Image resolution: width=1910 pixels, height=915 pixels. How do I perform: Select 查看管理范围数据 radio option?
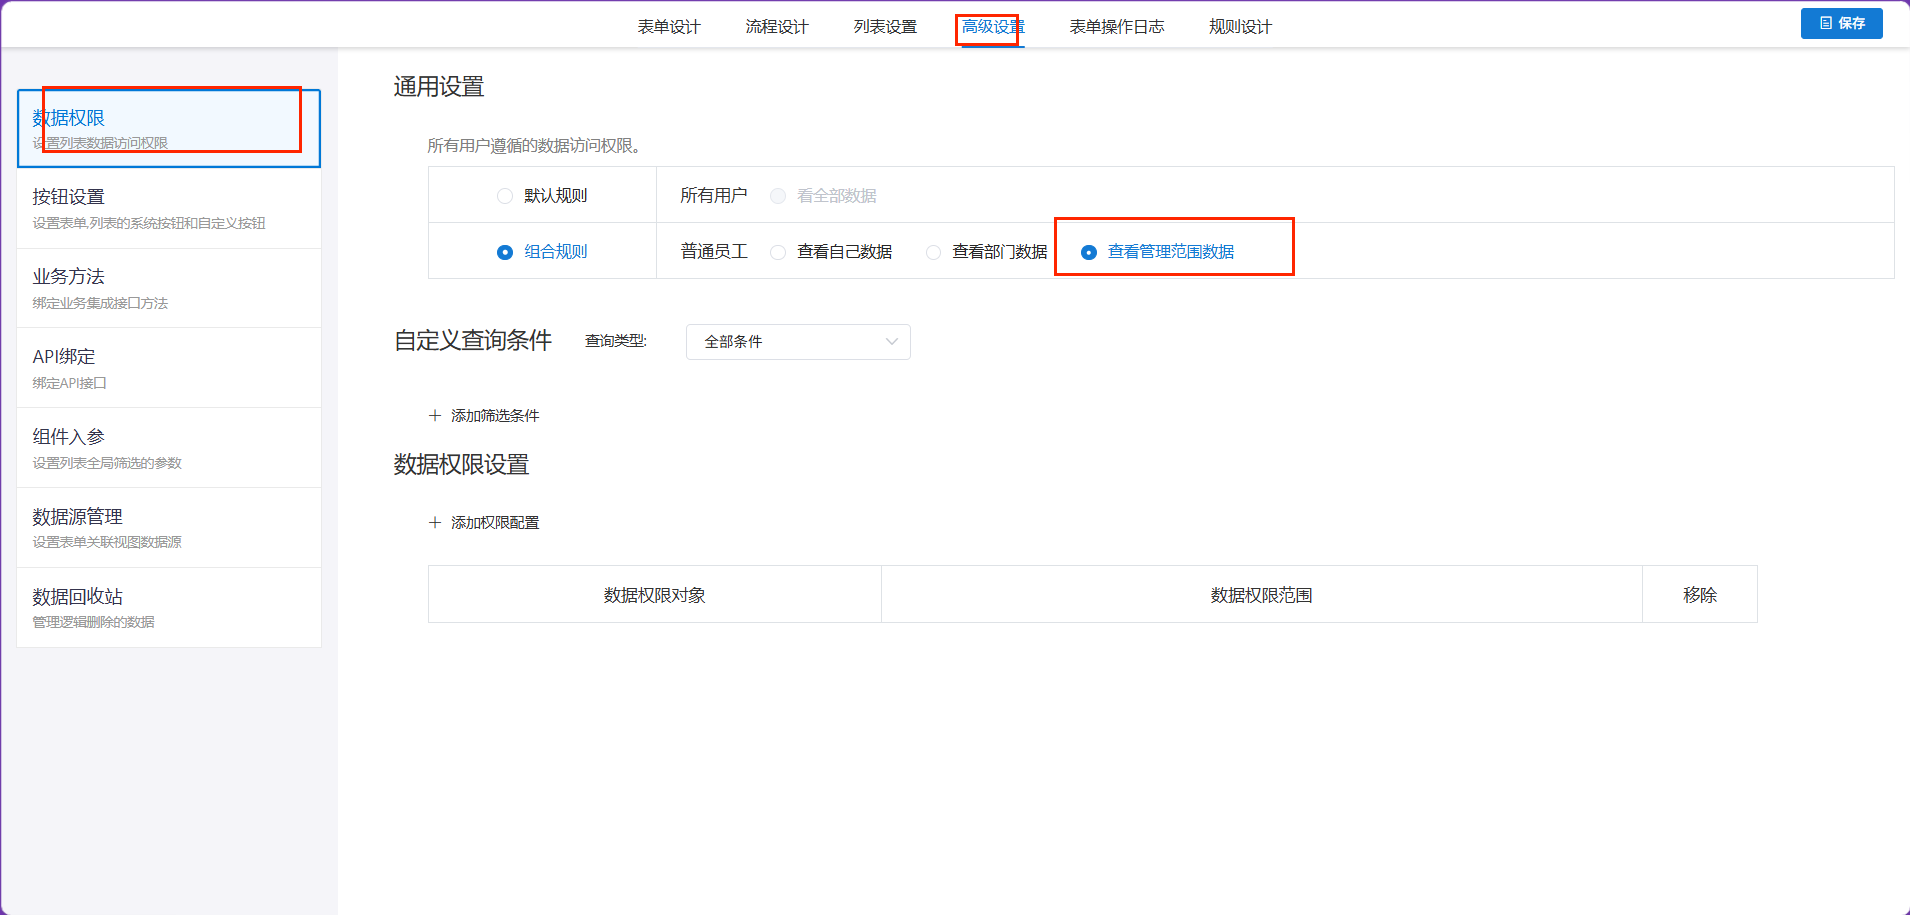pyautogui.click(x=1089, y=252)
